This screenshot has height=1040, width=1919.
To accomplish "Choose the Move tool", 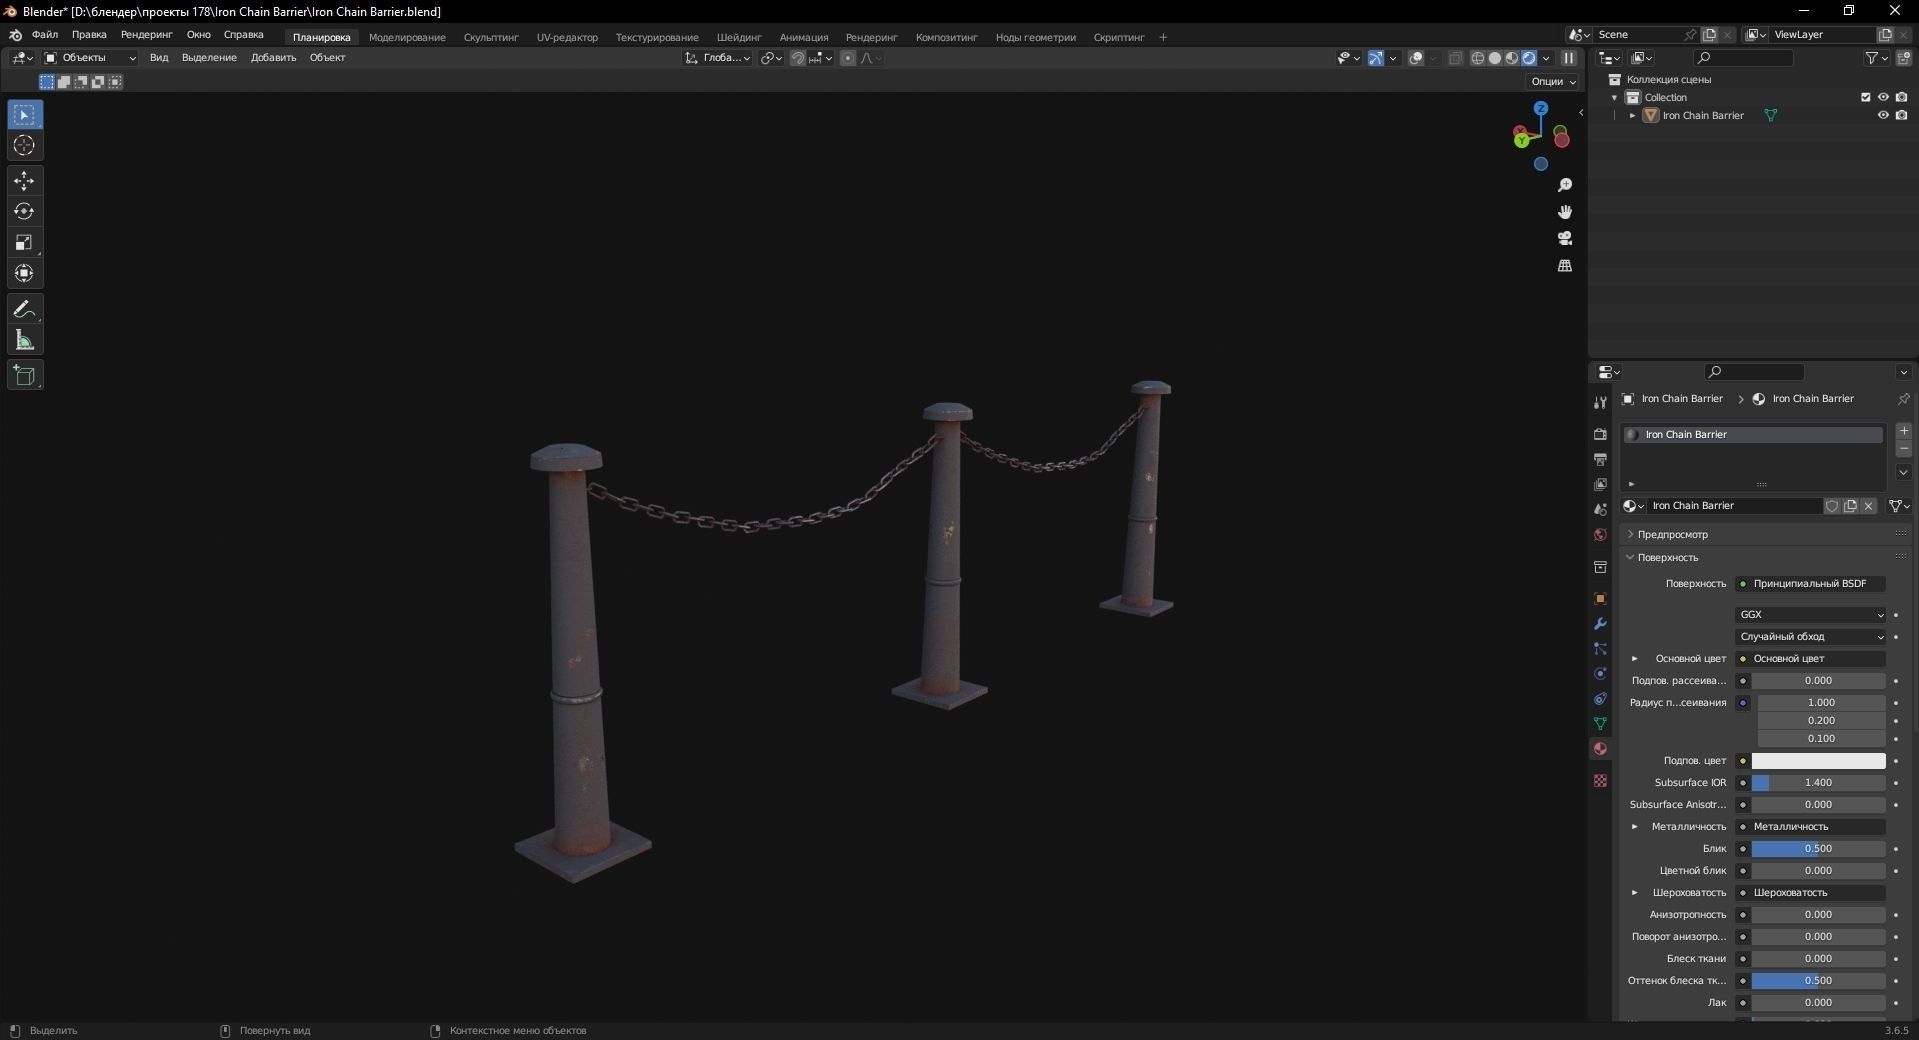I will pyautogui.click(x=25, y=181).
